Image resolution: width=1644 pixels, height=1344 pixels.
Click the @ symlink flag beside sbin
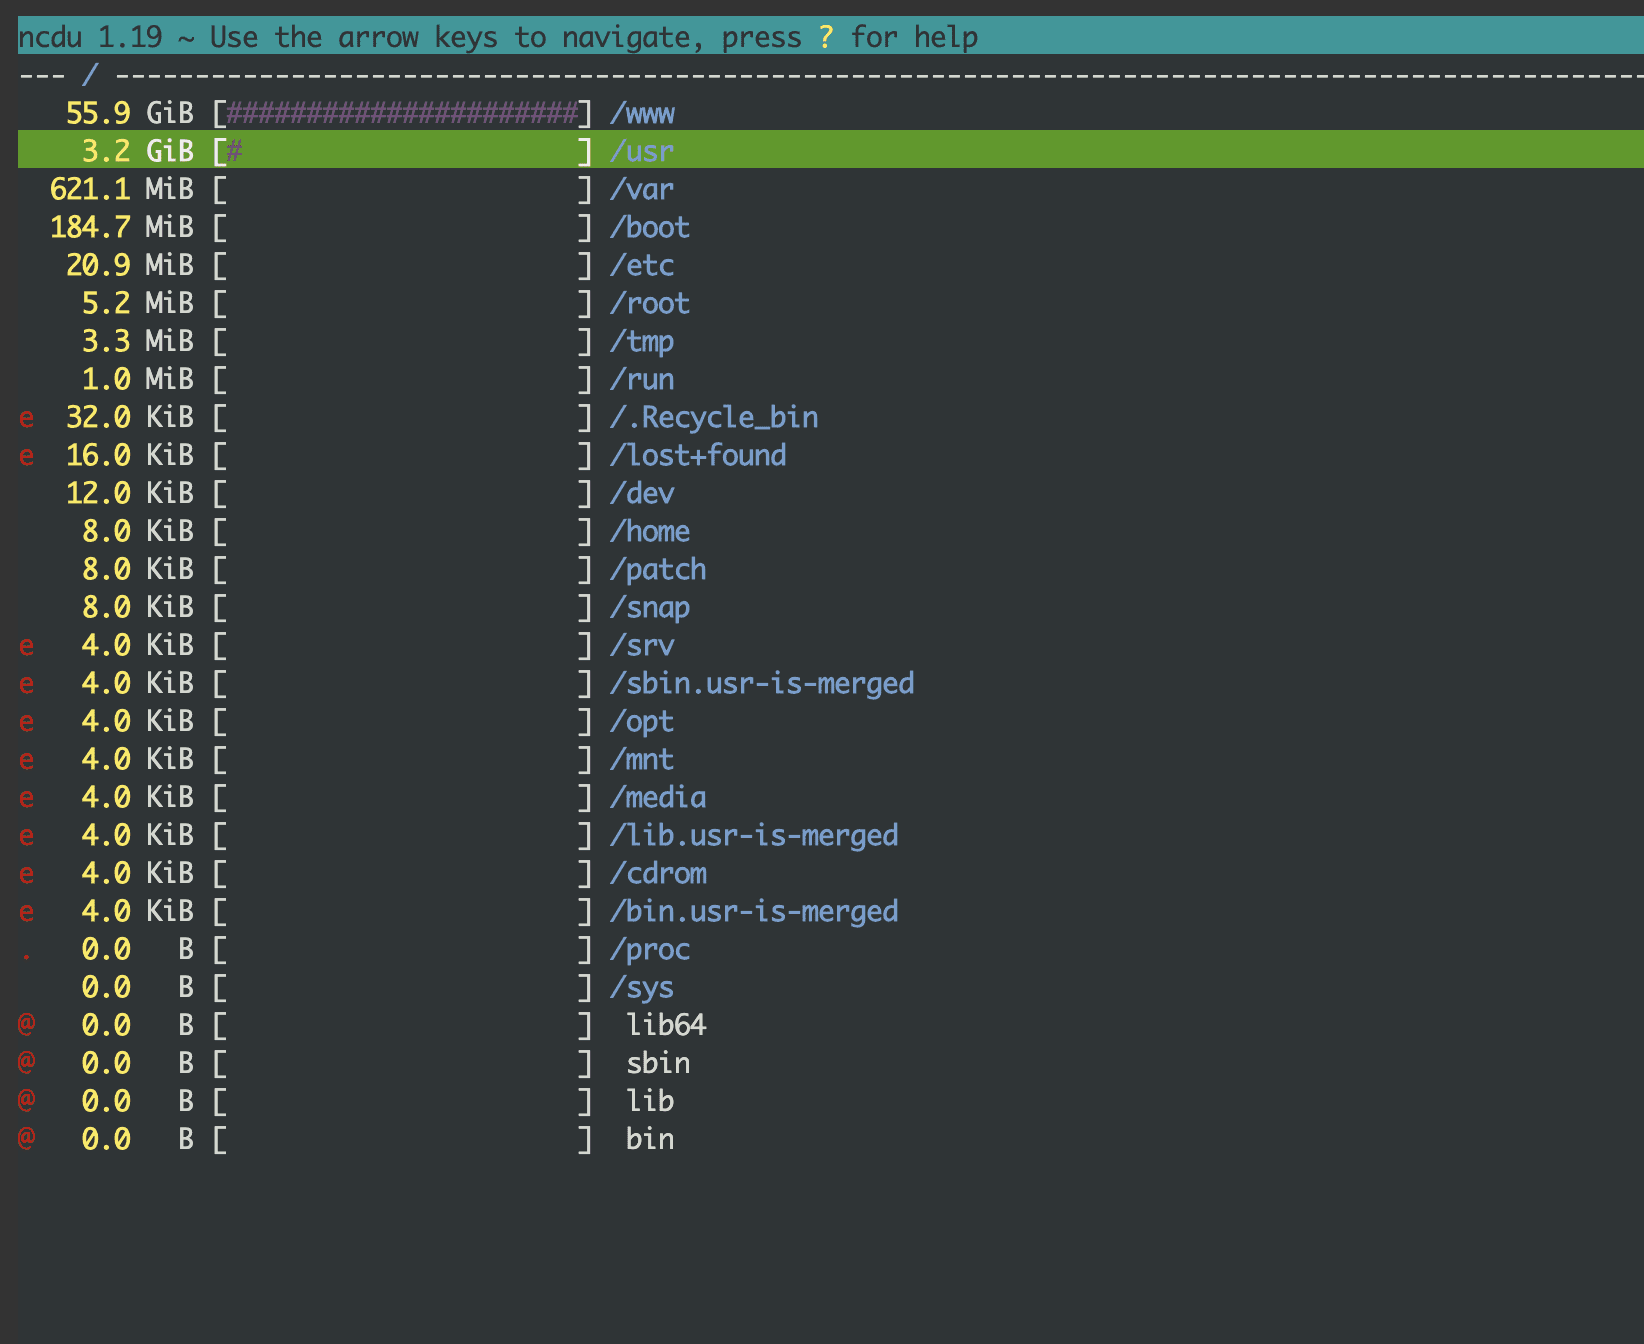27,1062
